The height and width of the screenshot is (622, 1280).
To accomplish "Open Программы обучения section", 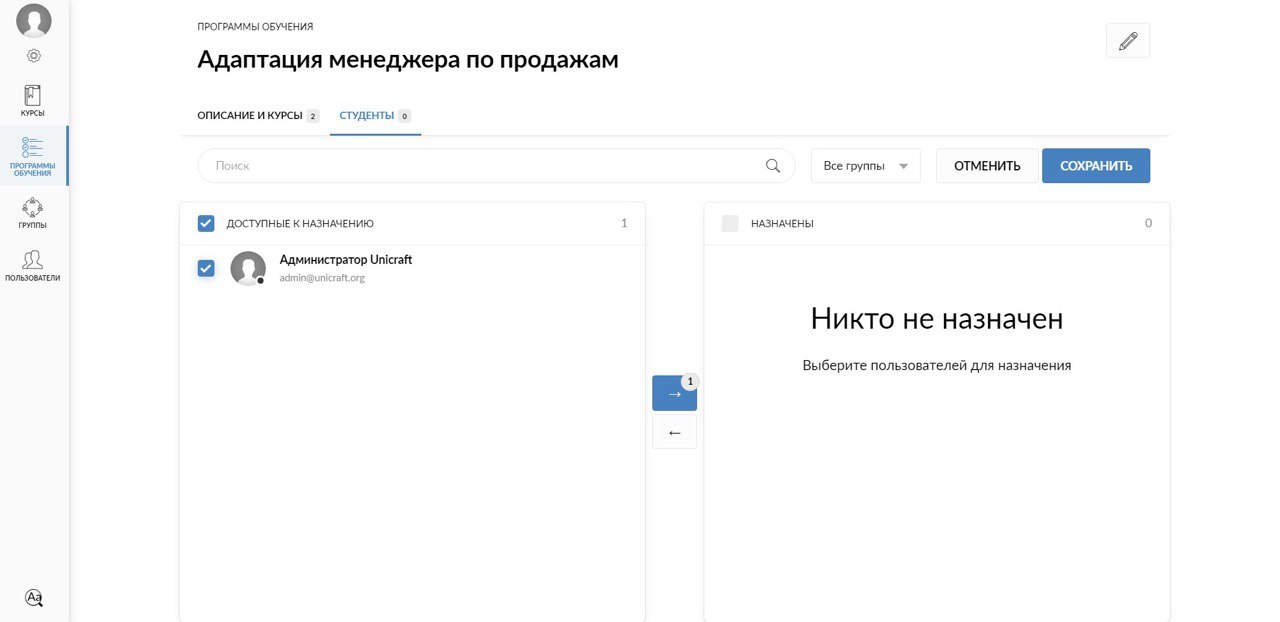I will (33, 156).
